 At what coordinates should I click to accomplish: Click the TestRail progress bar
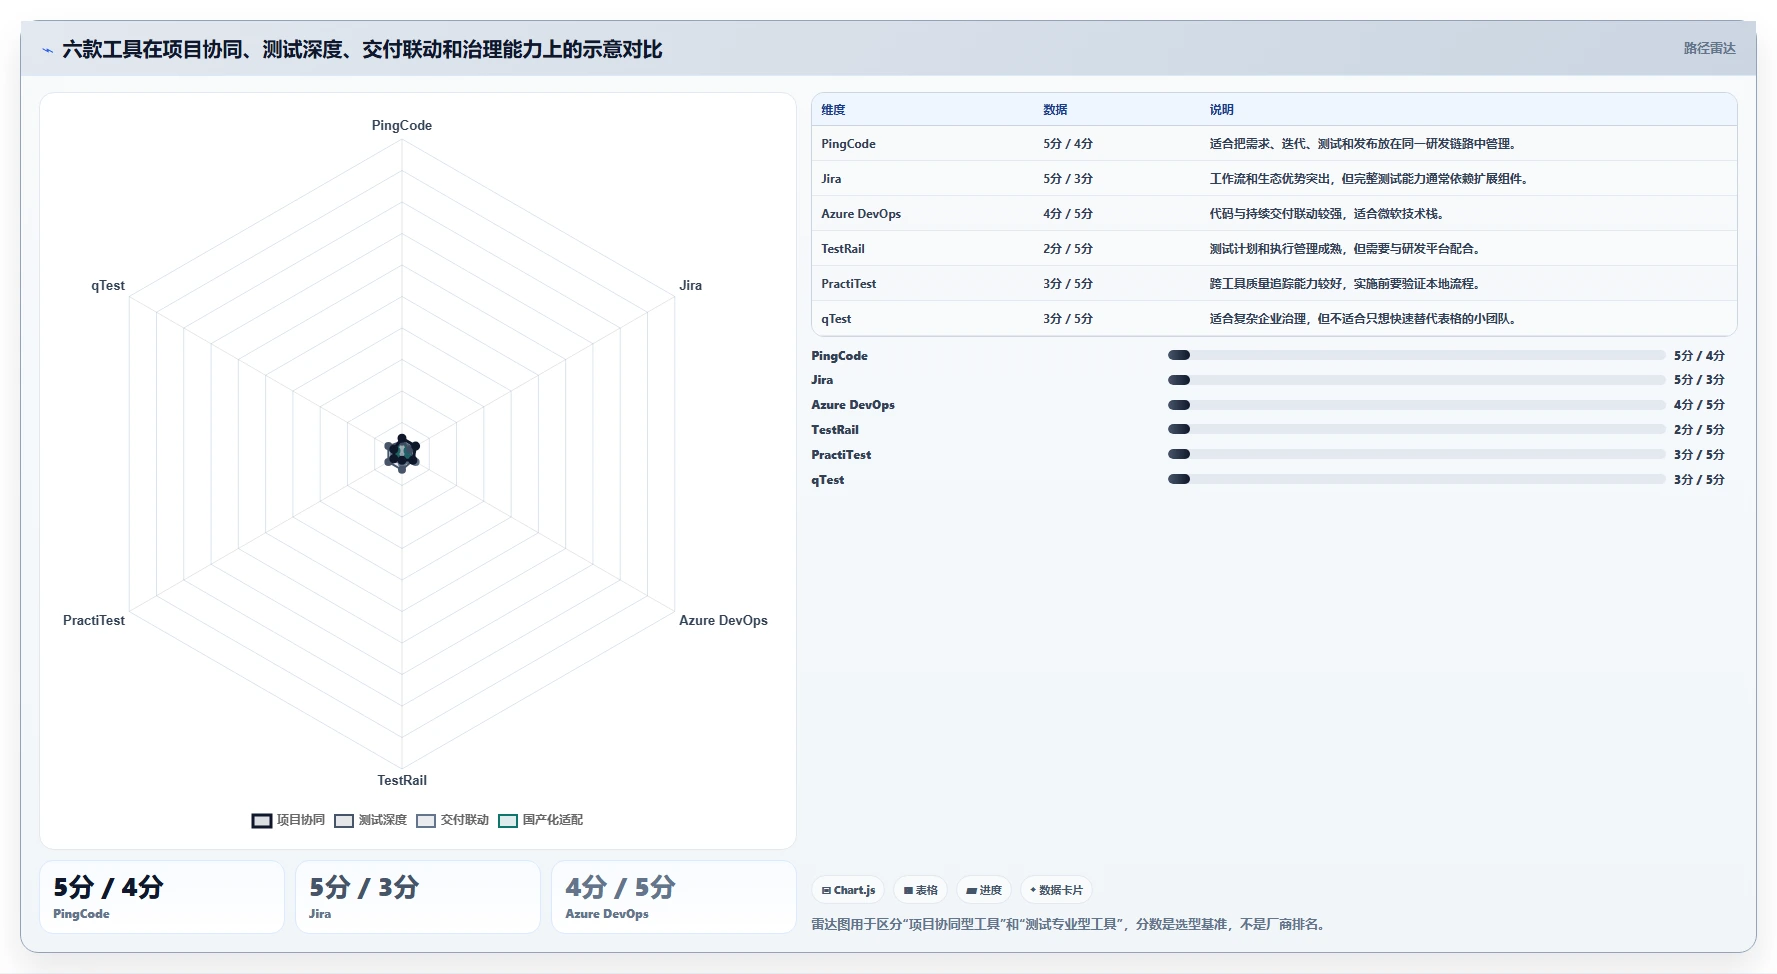tap(1416, 429)
